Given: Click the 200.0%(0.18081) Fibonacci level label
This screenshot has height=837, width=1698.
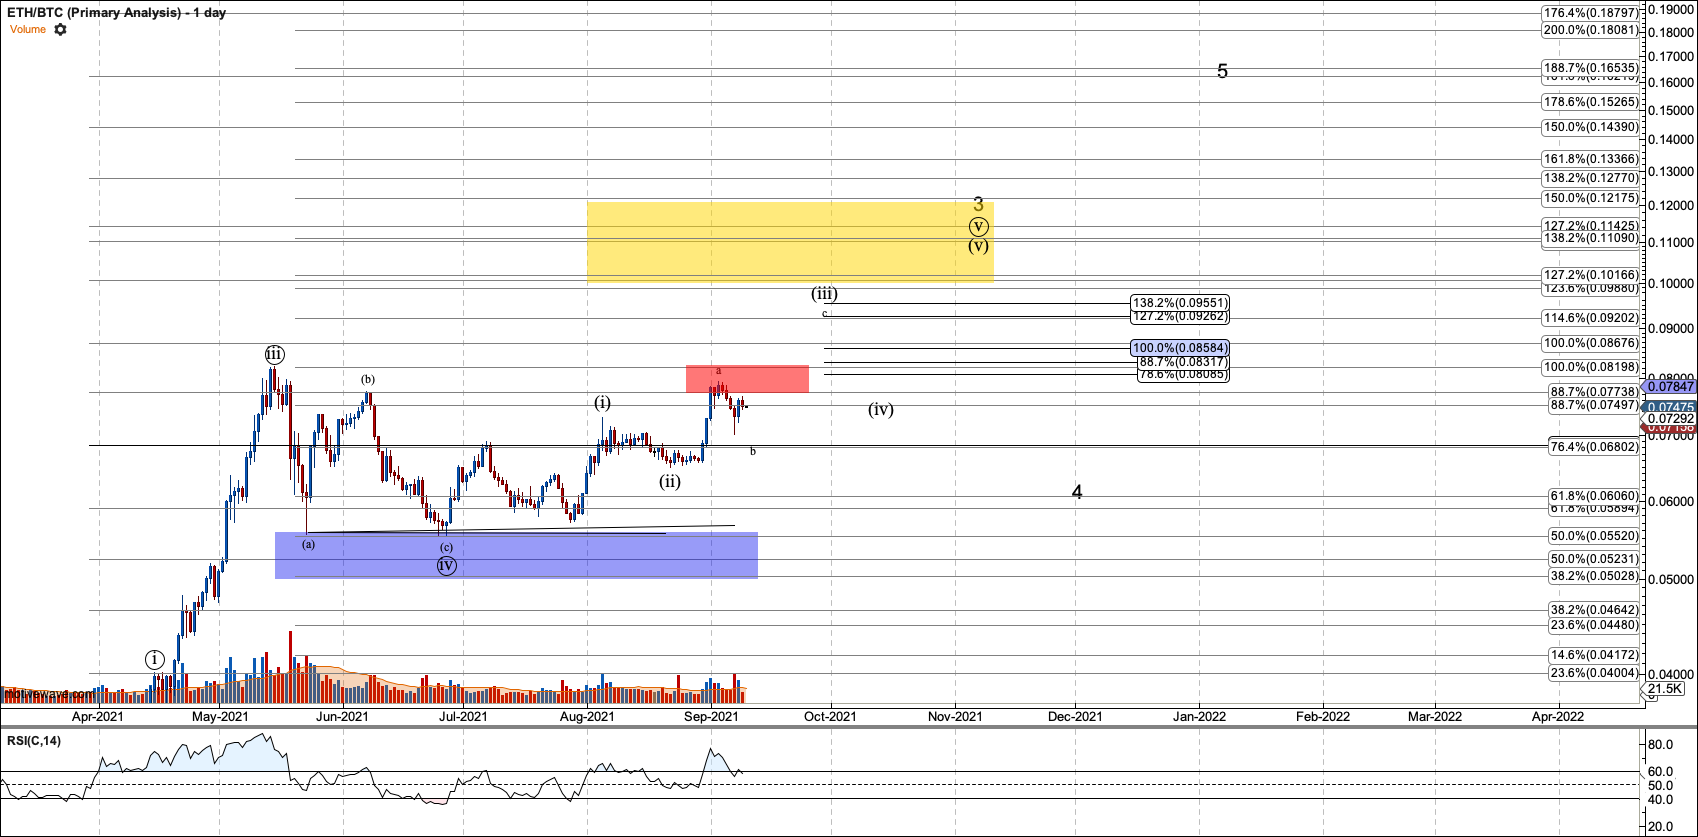Looking at the screenshot, I should (x=1591, y=30).
